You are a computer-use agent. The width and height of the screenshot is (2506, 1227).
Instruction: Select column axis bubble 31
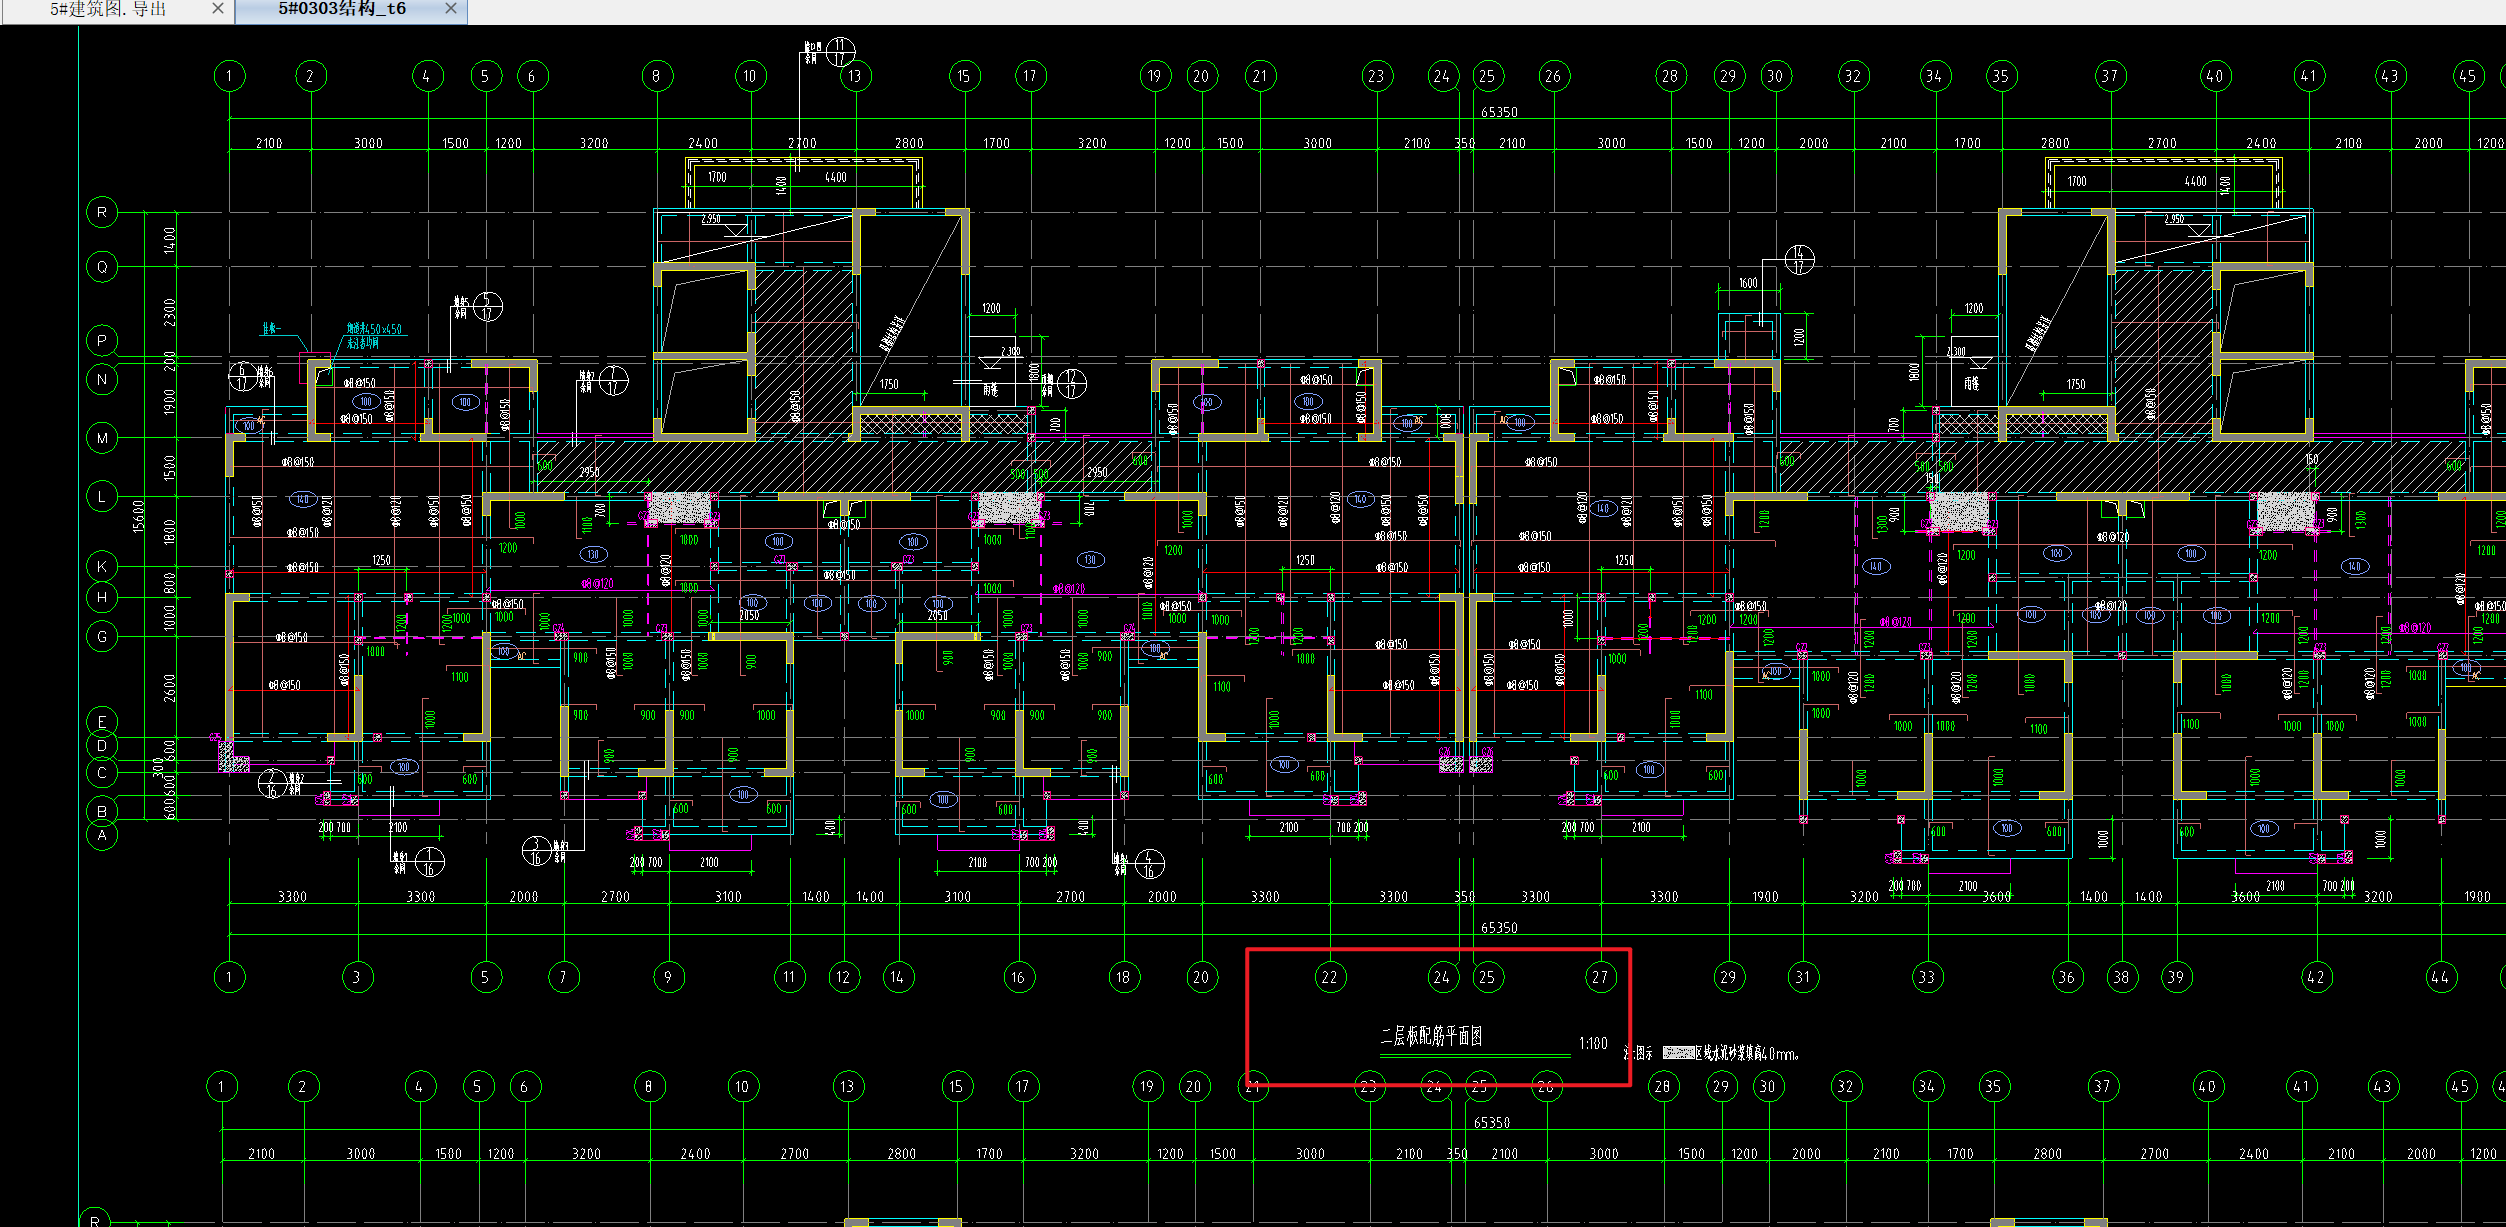pos(1803,977)
